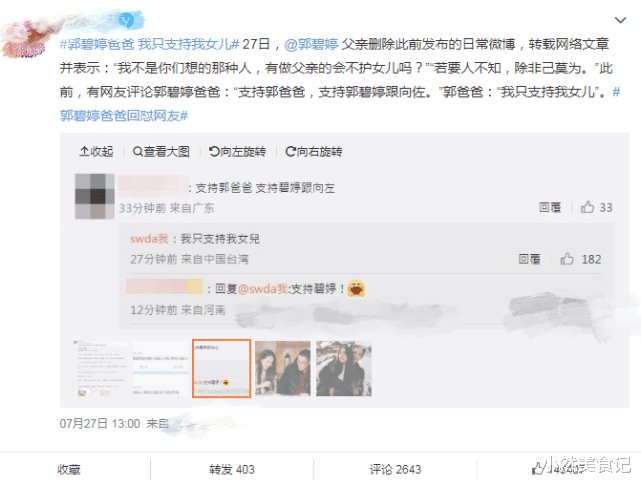
Task: Open the poster's profile avatar
Action: pos(27,39)
